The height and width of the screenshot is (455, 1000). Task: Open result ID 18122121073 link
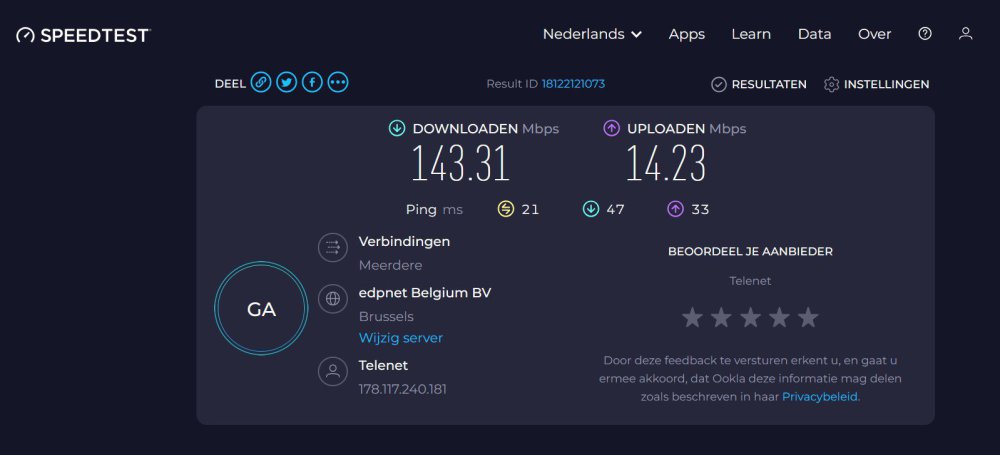tap(573, 84)
